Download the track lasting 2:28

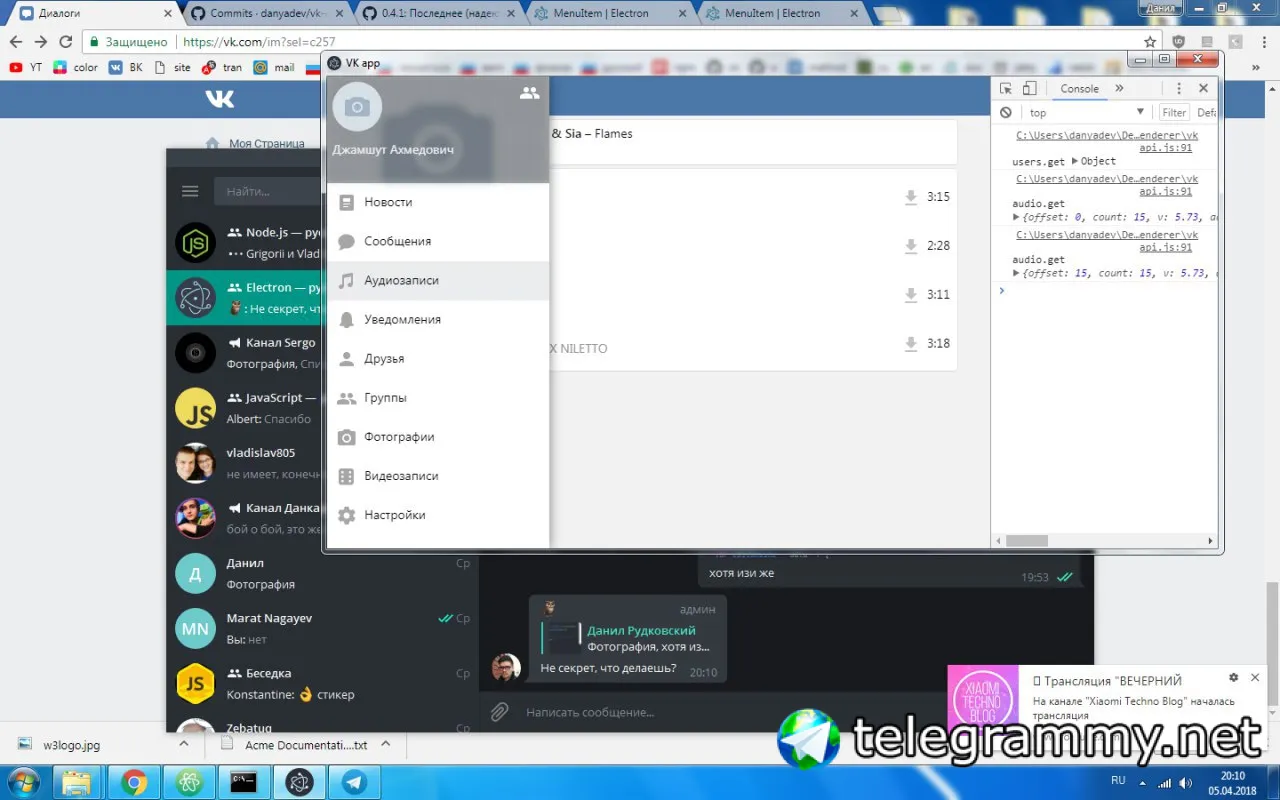click(x=911, y=246)
